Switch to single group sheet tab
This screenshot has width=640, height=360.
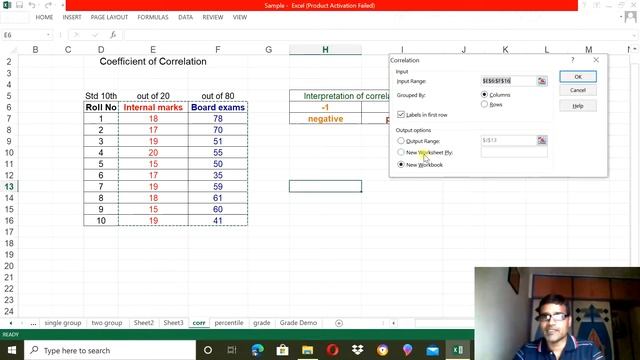point(63,323)
